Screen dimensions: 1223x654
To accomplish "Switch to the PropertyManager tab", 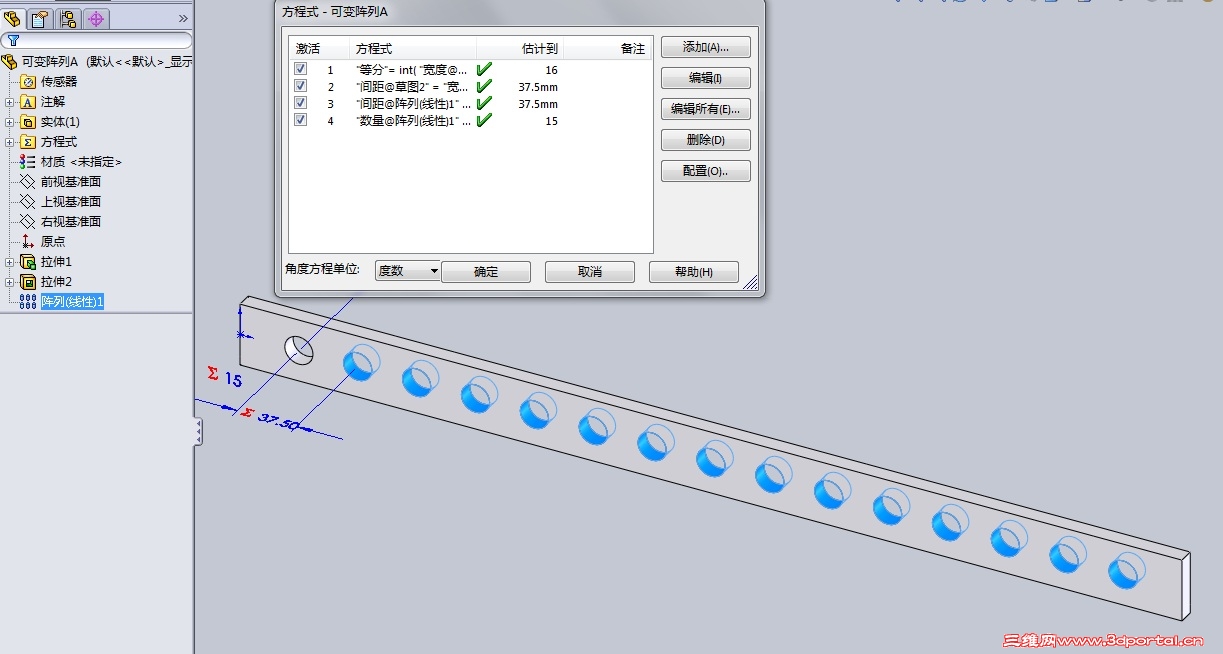I will [39, 18].
